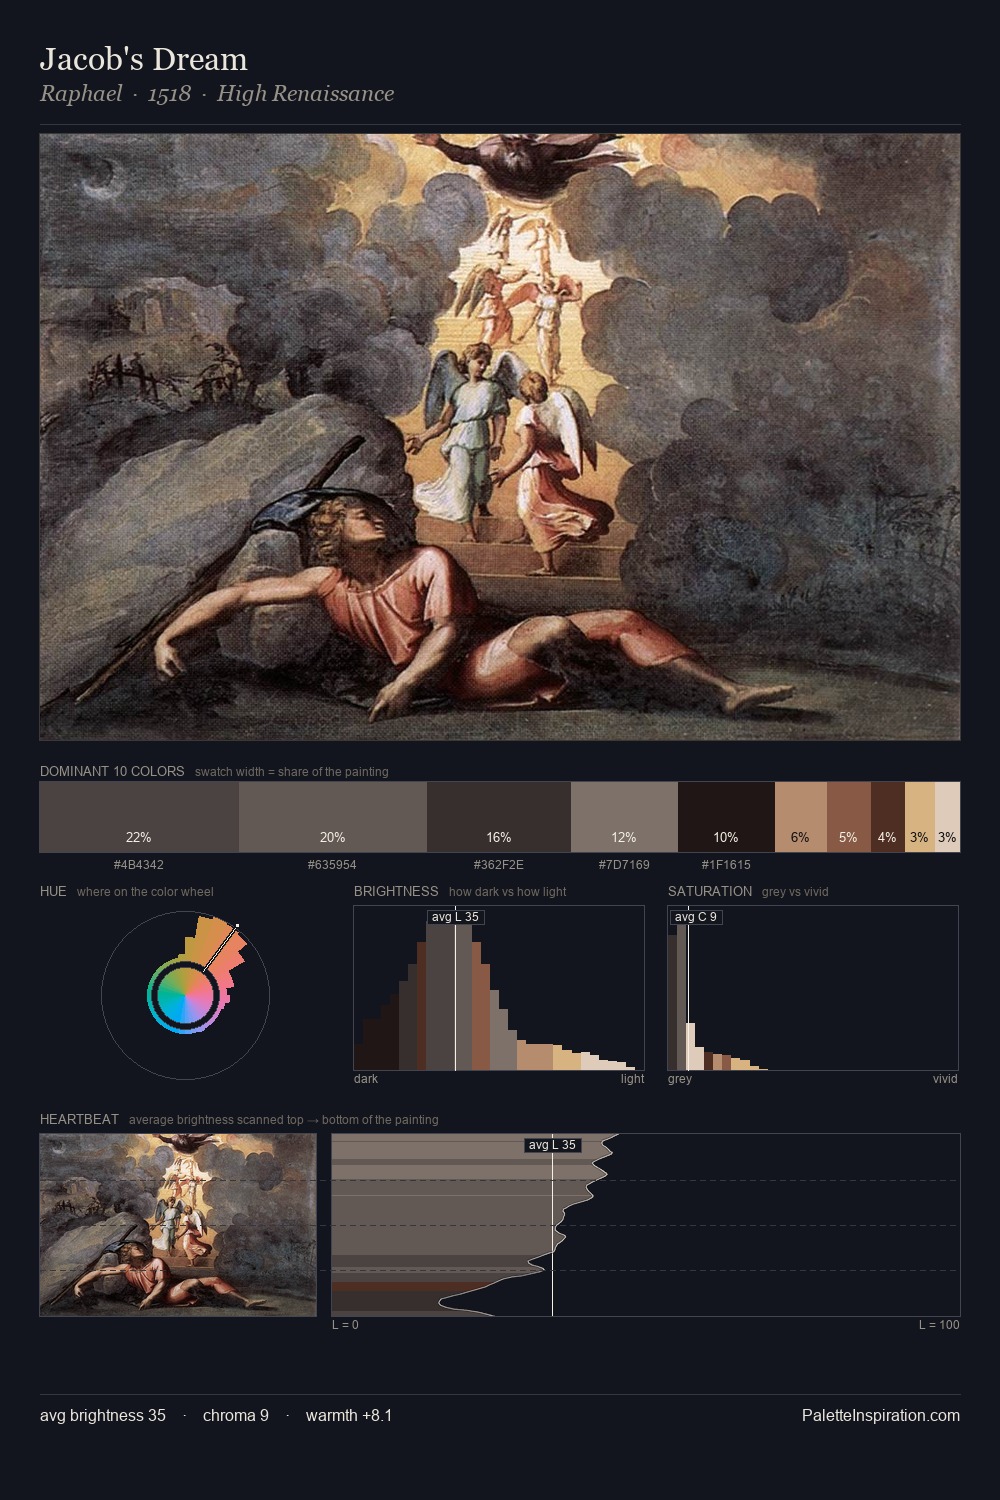Select the 10% dark swatch #1F1615

click(x=726, y=817)
